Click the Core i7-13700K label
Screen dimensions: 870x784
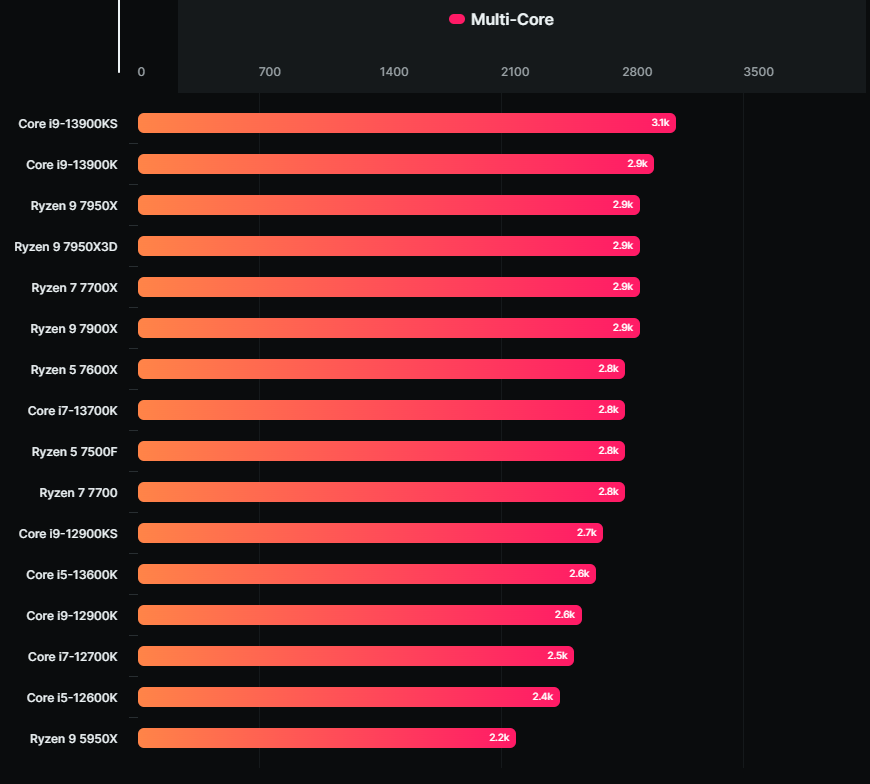point(72,411)
